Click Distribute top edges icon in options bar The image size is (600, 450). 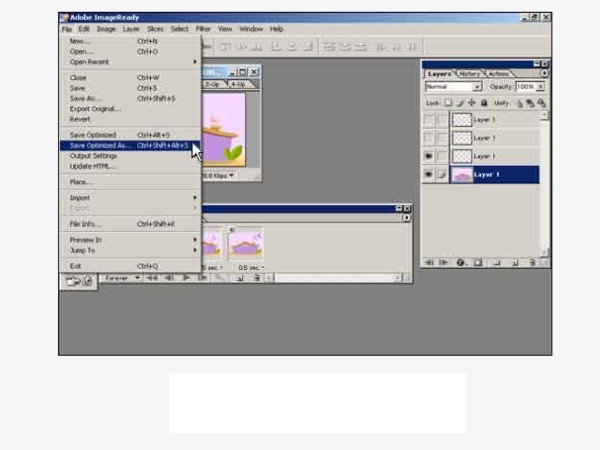(x=329, y=47)
